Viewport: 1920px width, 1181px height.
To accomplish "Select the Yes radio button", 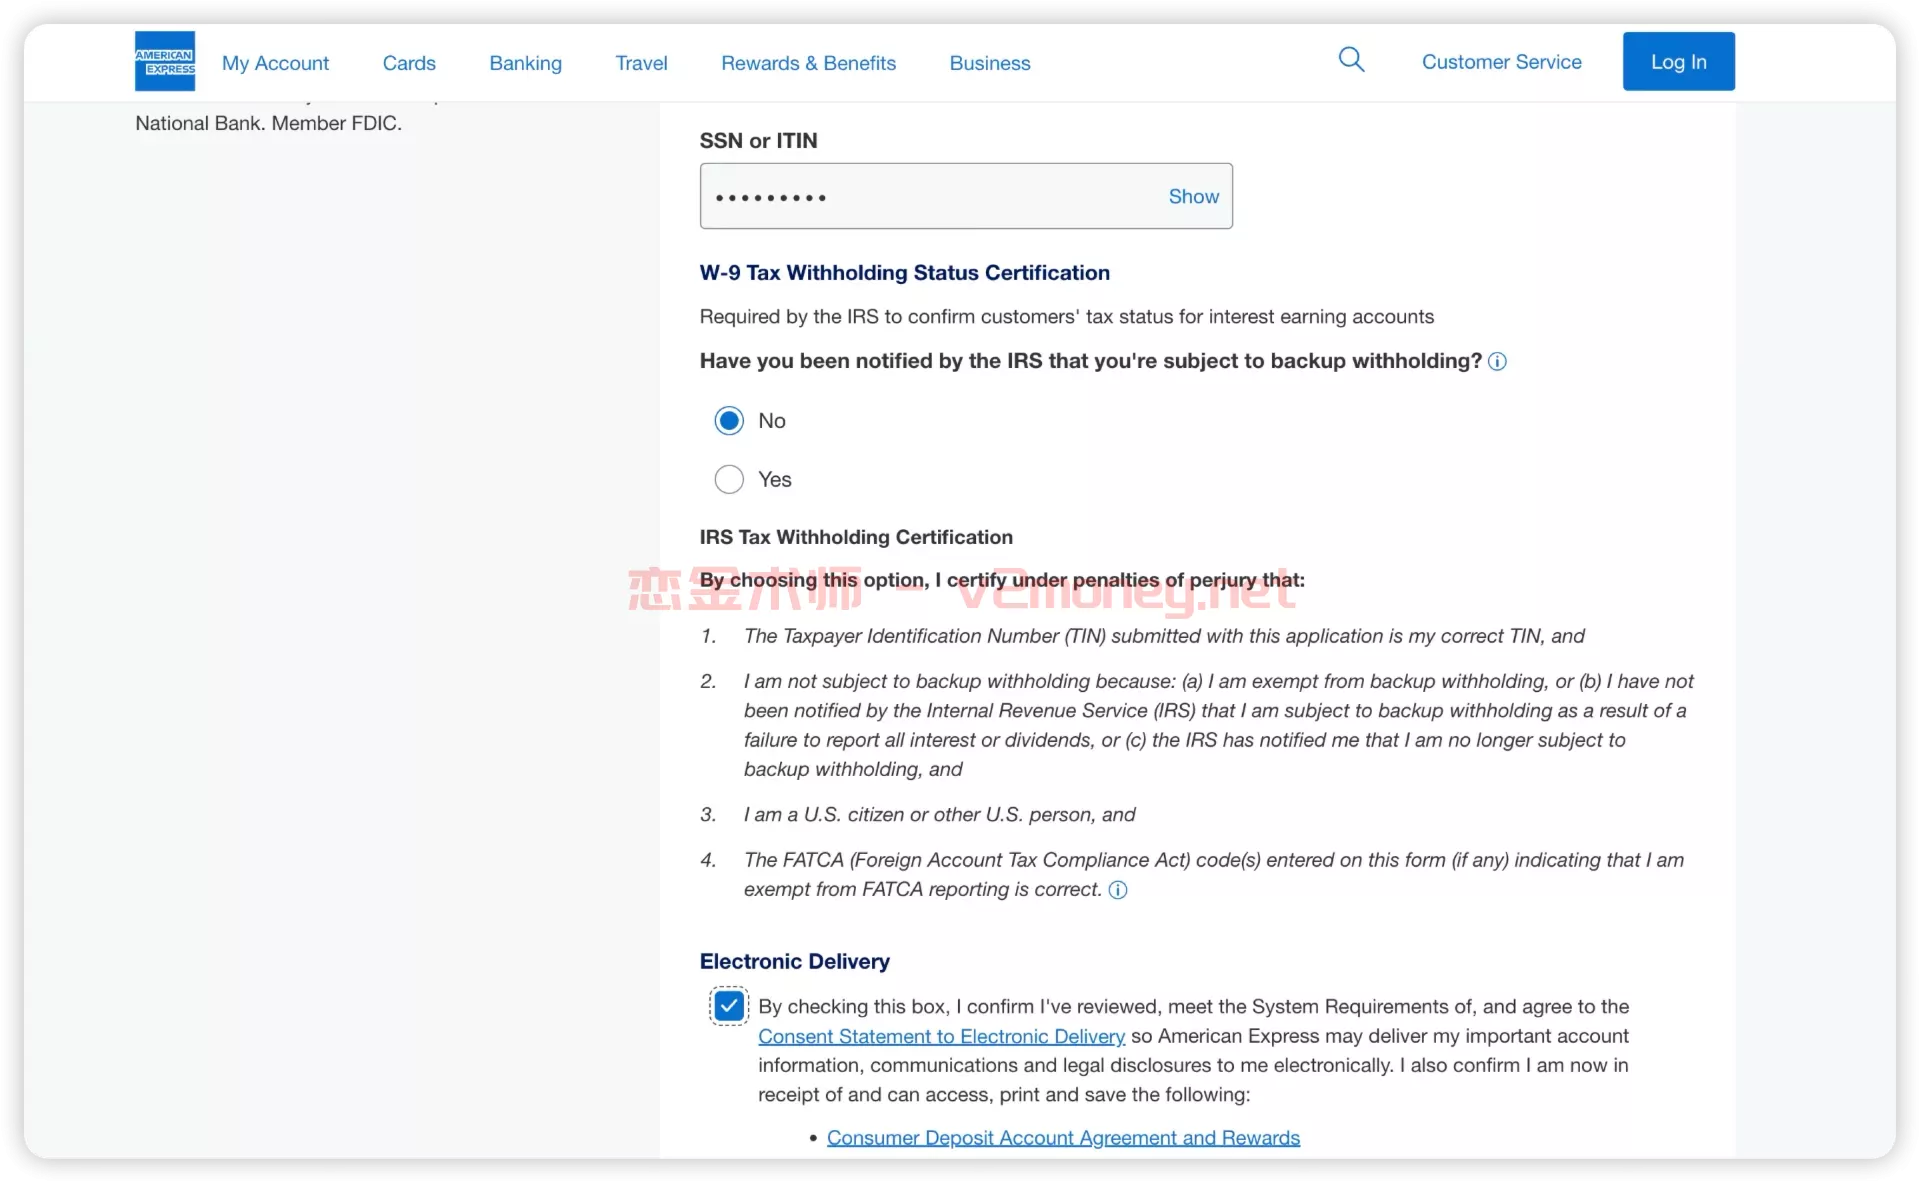I will [x=729, y=480].
